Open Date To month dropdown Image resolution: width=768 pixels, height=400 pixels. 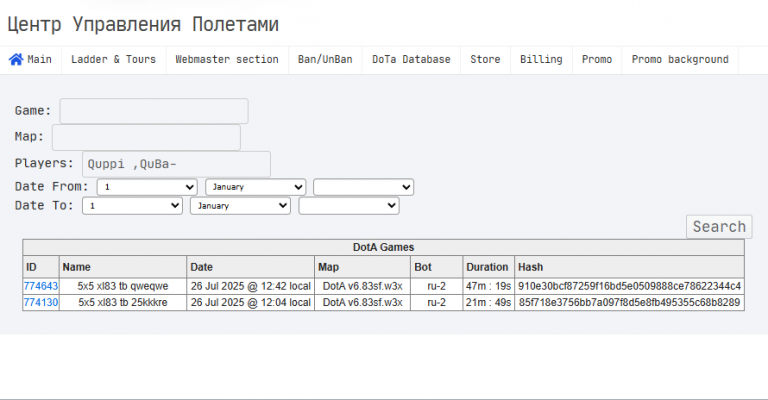click(240, 206)
